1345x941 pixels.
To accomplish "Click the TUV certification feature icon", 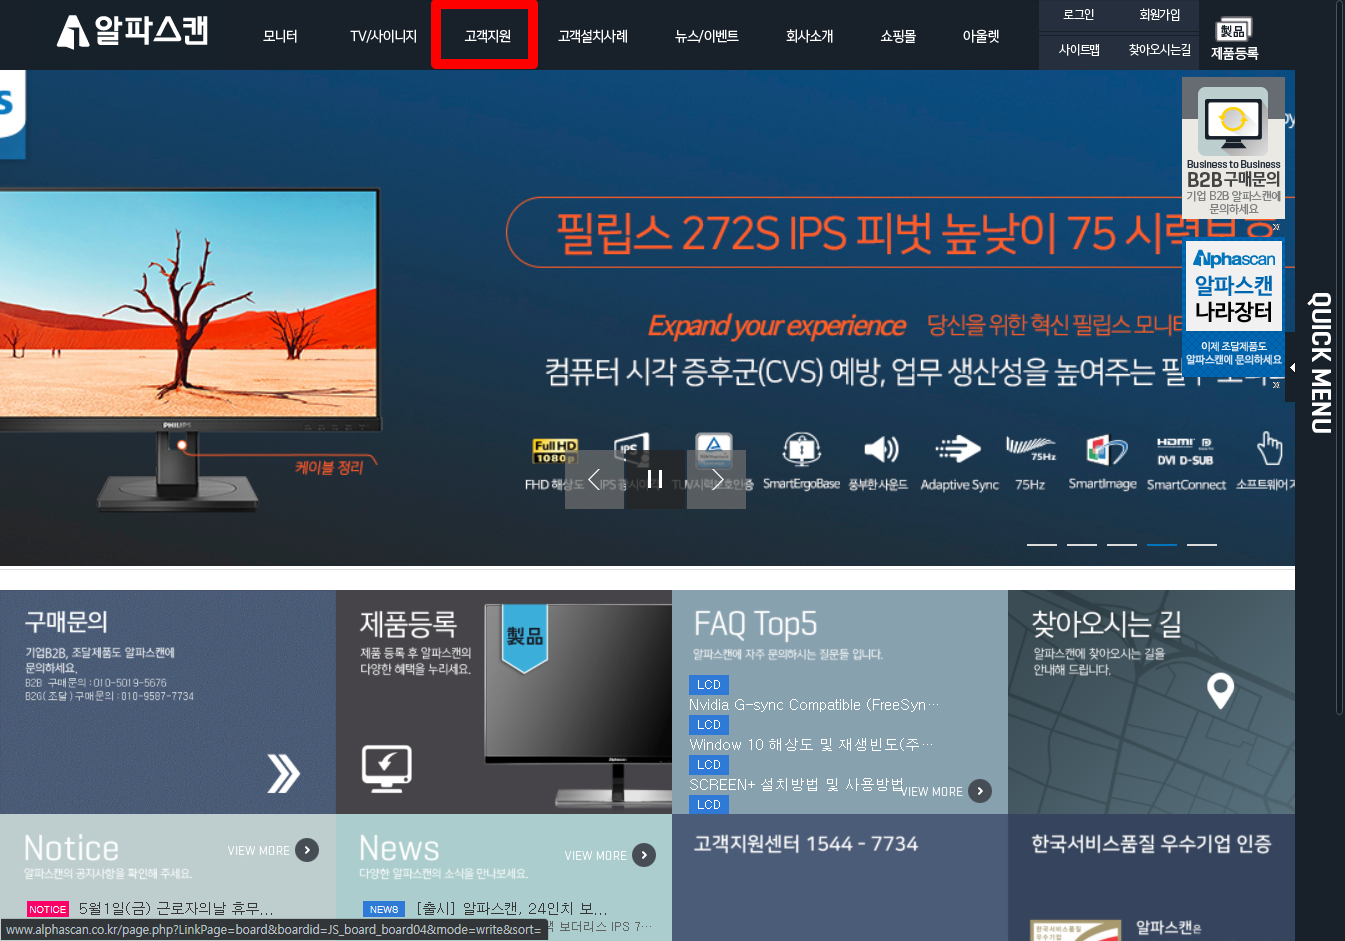I will pos(714,449).
